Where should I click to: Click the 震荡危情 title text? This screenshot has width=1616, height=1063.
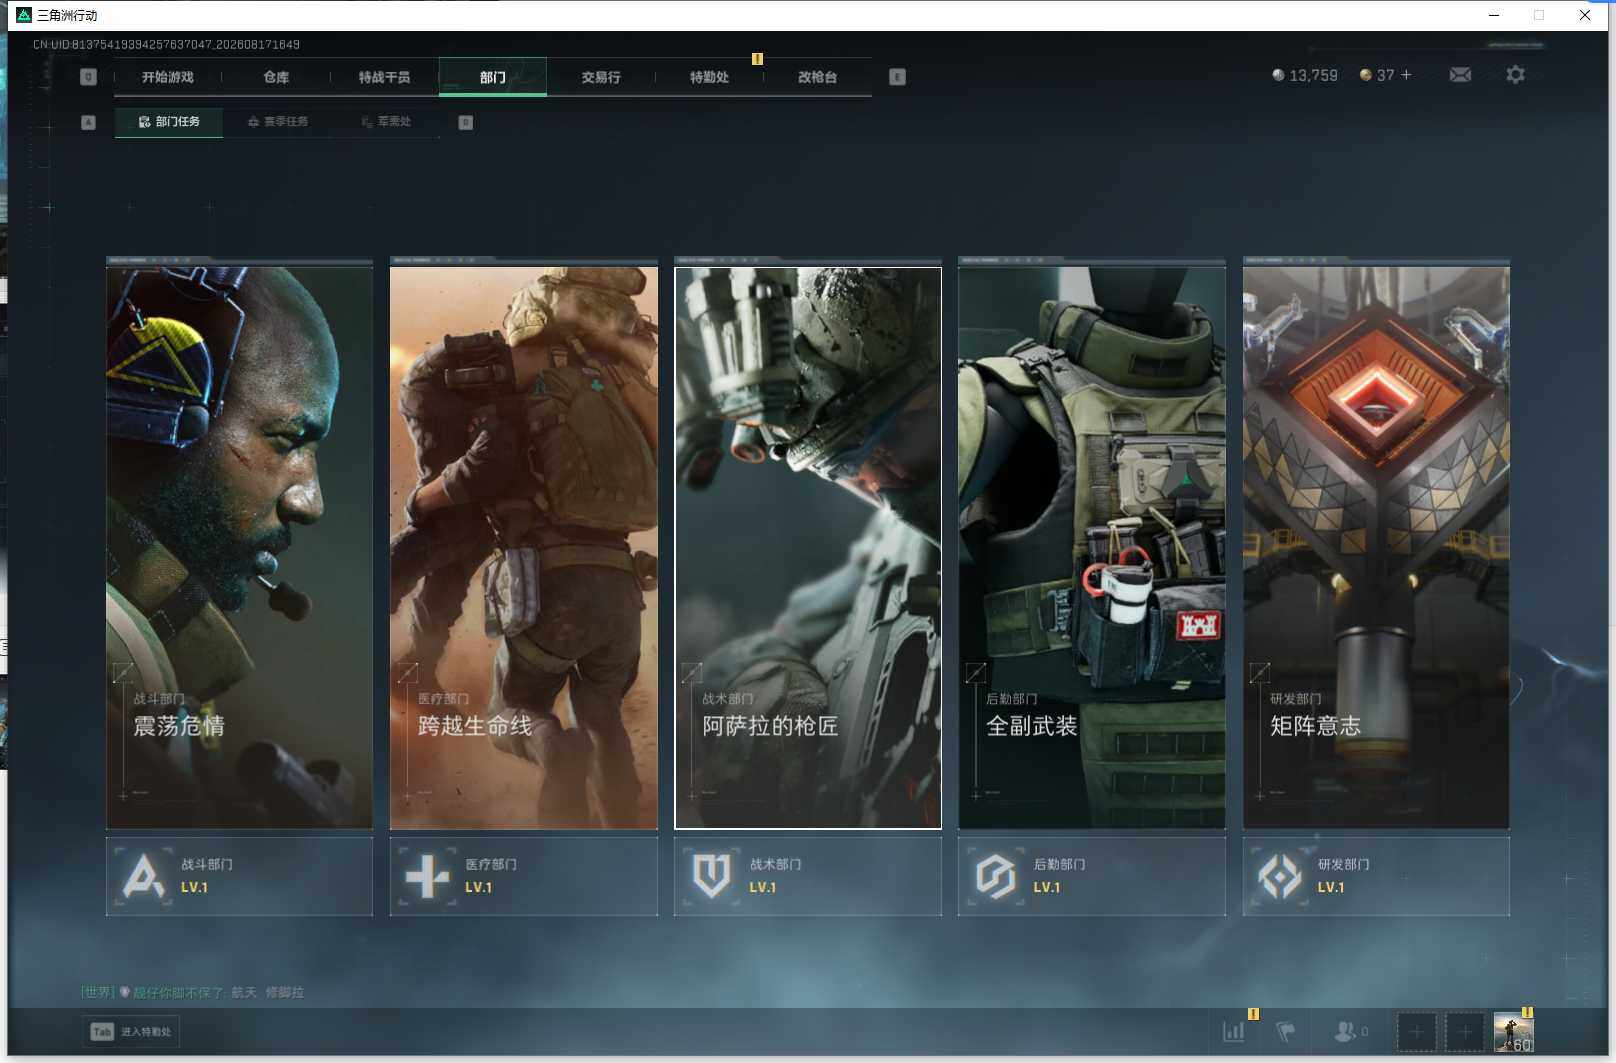tap(179, 726)
